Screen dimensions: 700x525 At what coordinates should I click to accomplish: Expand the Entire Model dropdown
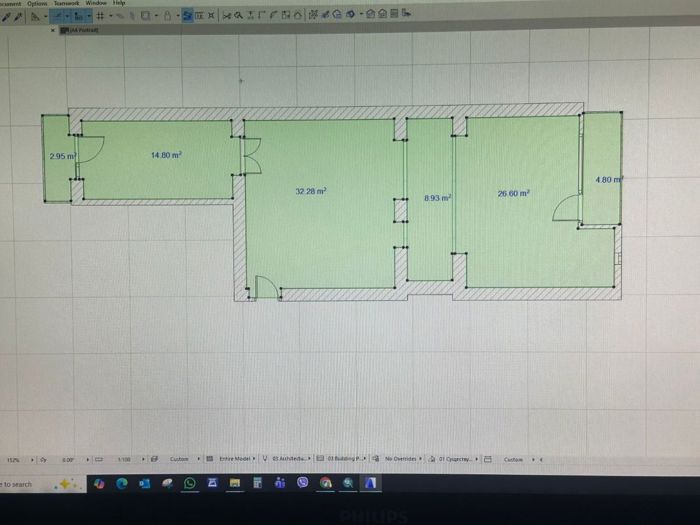(x=235, y=458)
